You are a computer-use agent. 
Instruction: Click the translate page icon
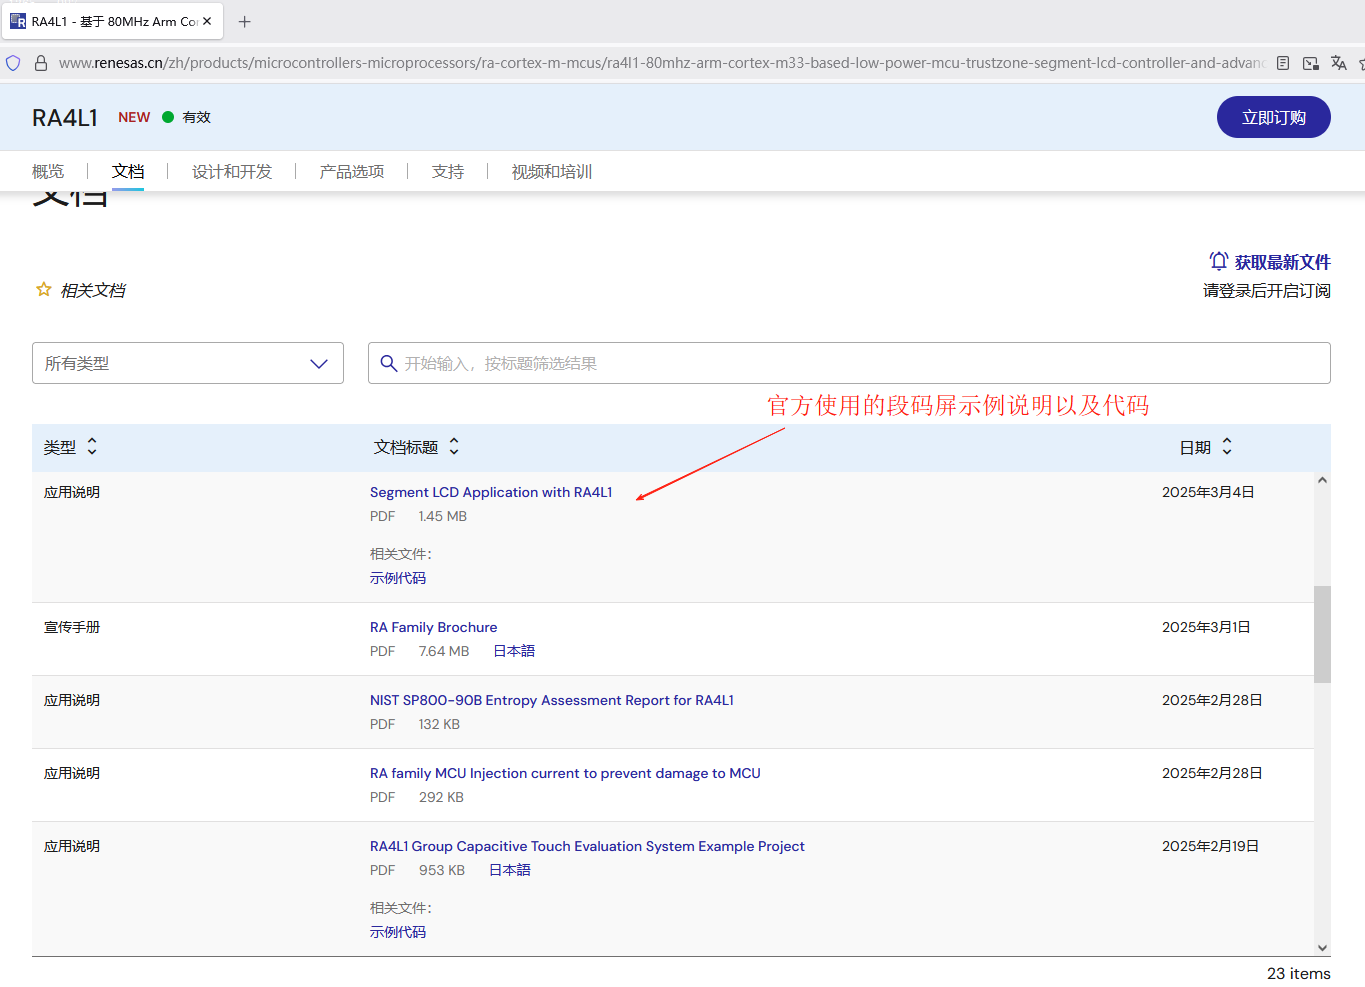[1339, 63]
